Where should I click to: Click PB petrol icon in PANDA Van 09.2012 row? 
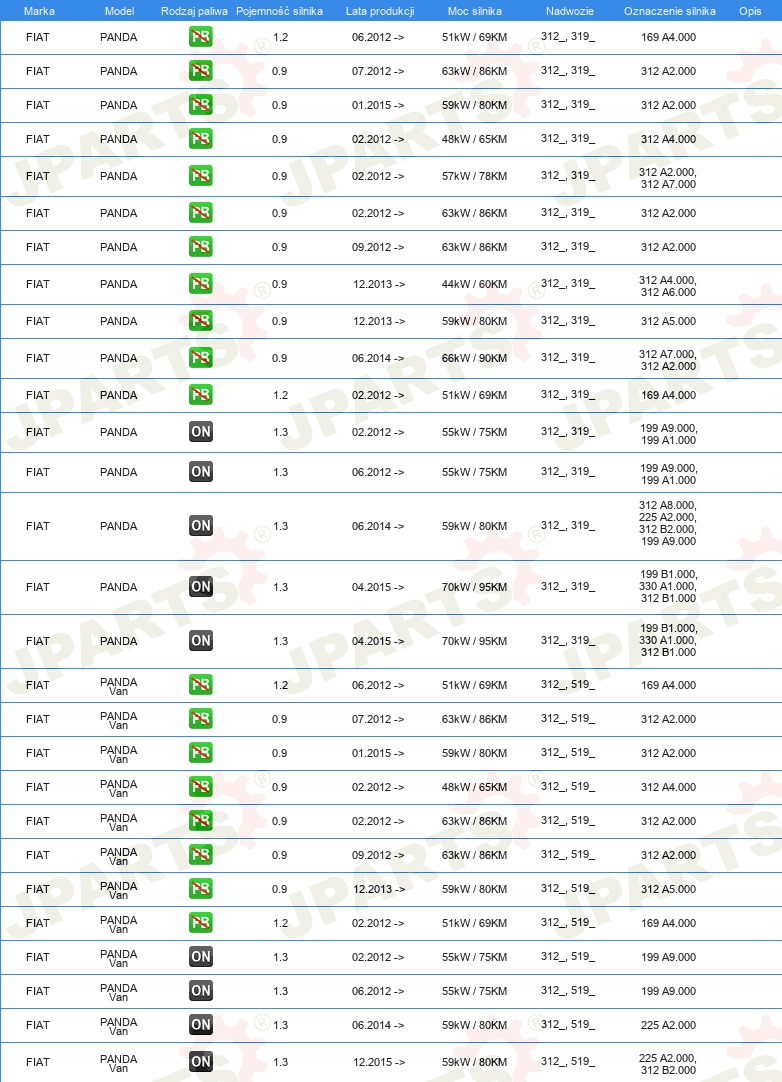[x=200, y=855]
